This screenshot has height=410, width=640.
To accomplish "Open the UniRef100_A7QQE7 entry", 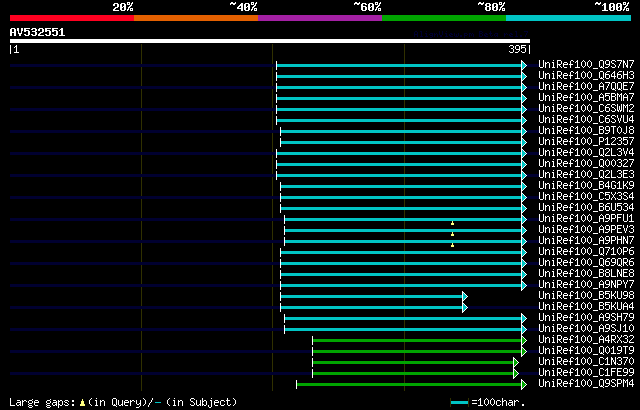I will pyautogui.click(x=586, y=86).
